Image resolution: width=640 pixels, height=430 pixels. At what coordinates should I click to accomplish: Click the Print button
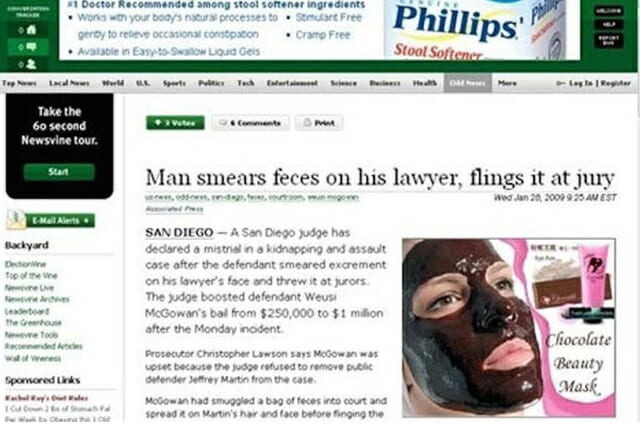pos(319,123)
